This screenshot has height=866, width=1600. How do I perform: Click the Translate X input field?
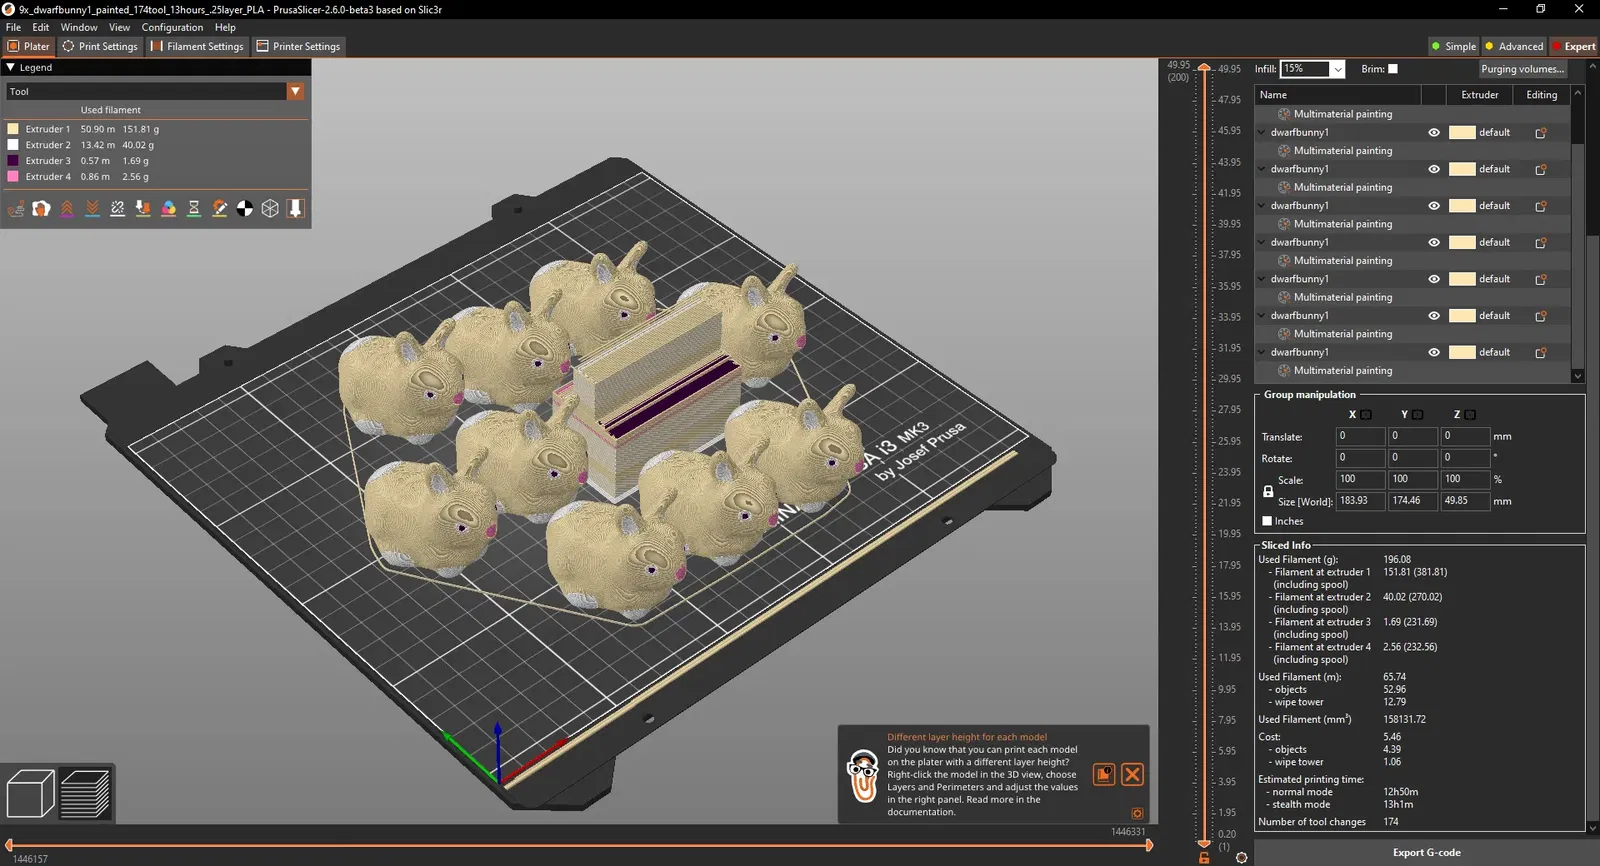(x=1360, y=436)
